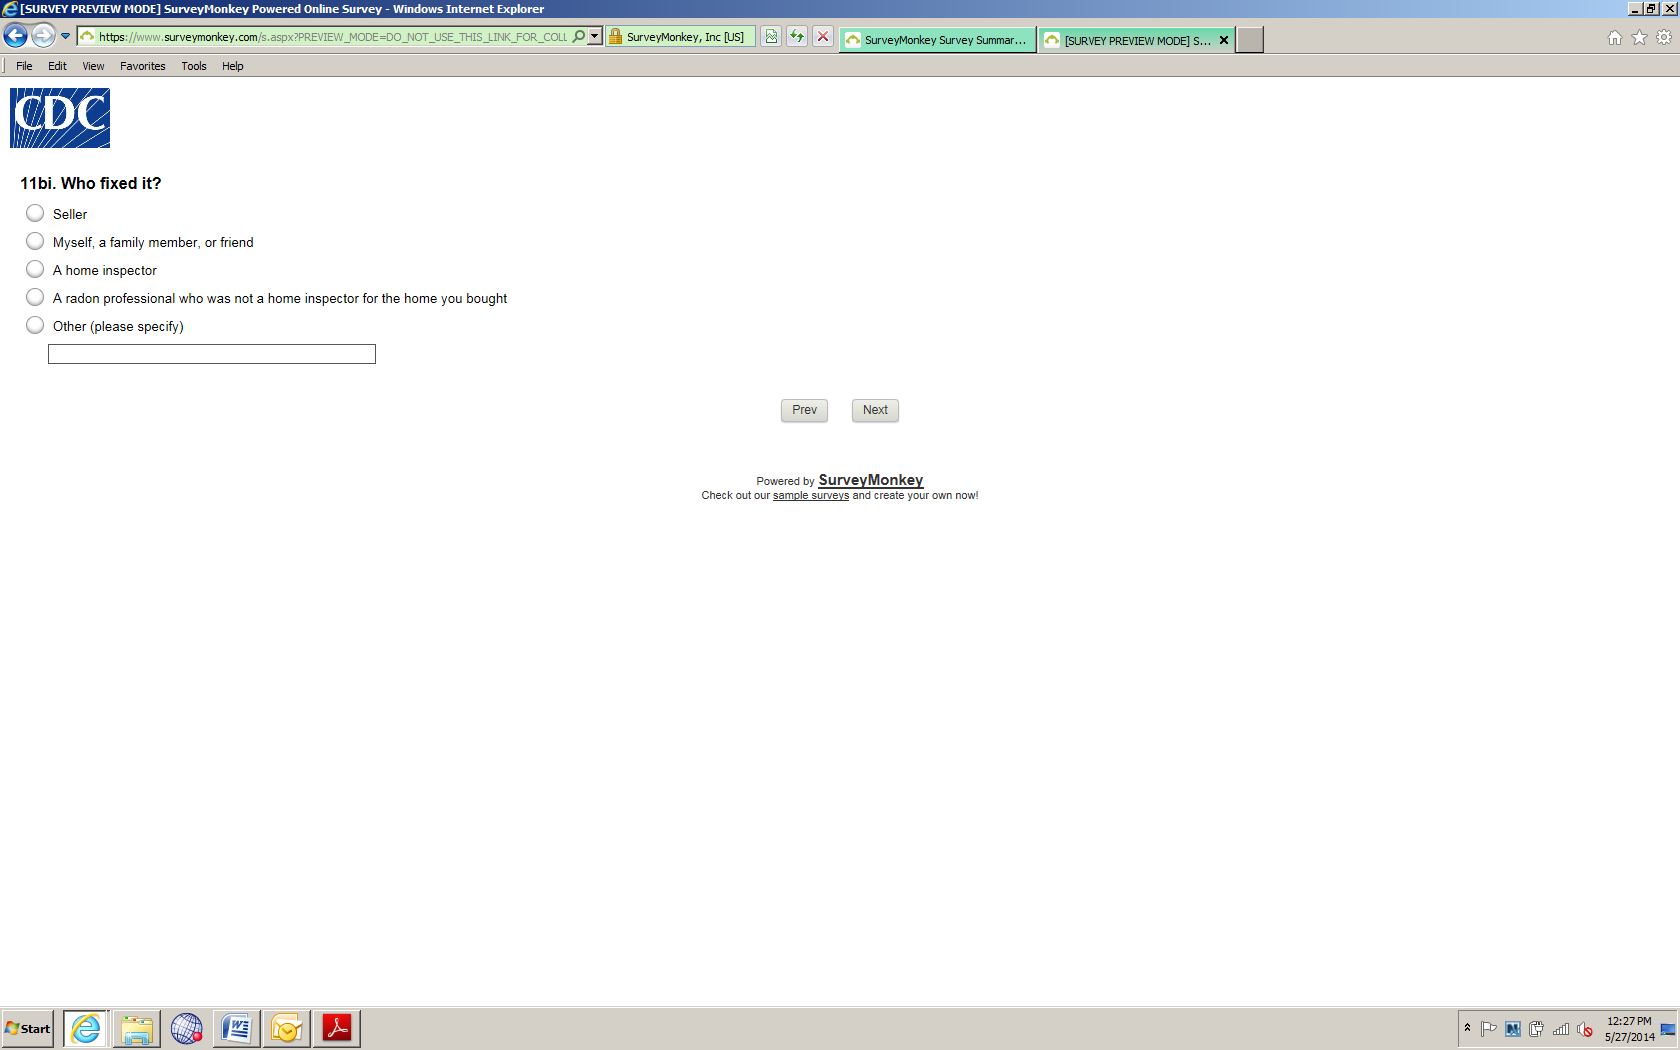This screenshot has height=1050, width=1680.
Task: Expand the address bar autocomplete dropdown
Action: pos(595,36)
